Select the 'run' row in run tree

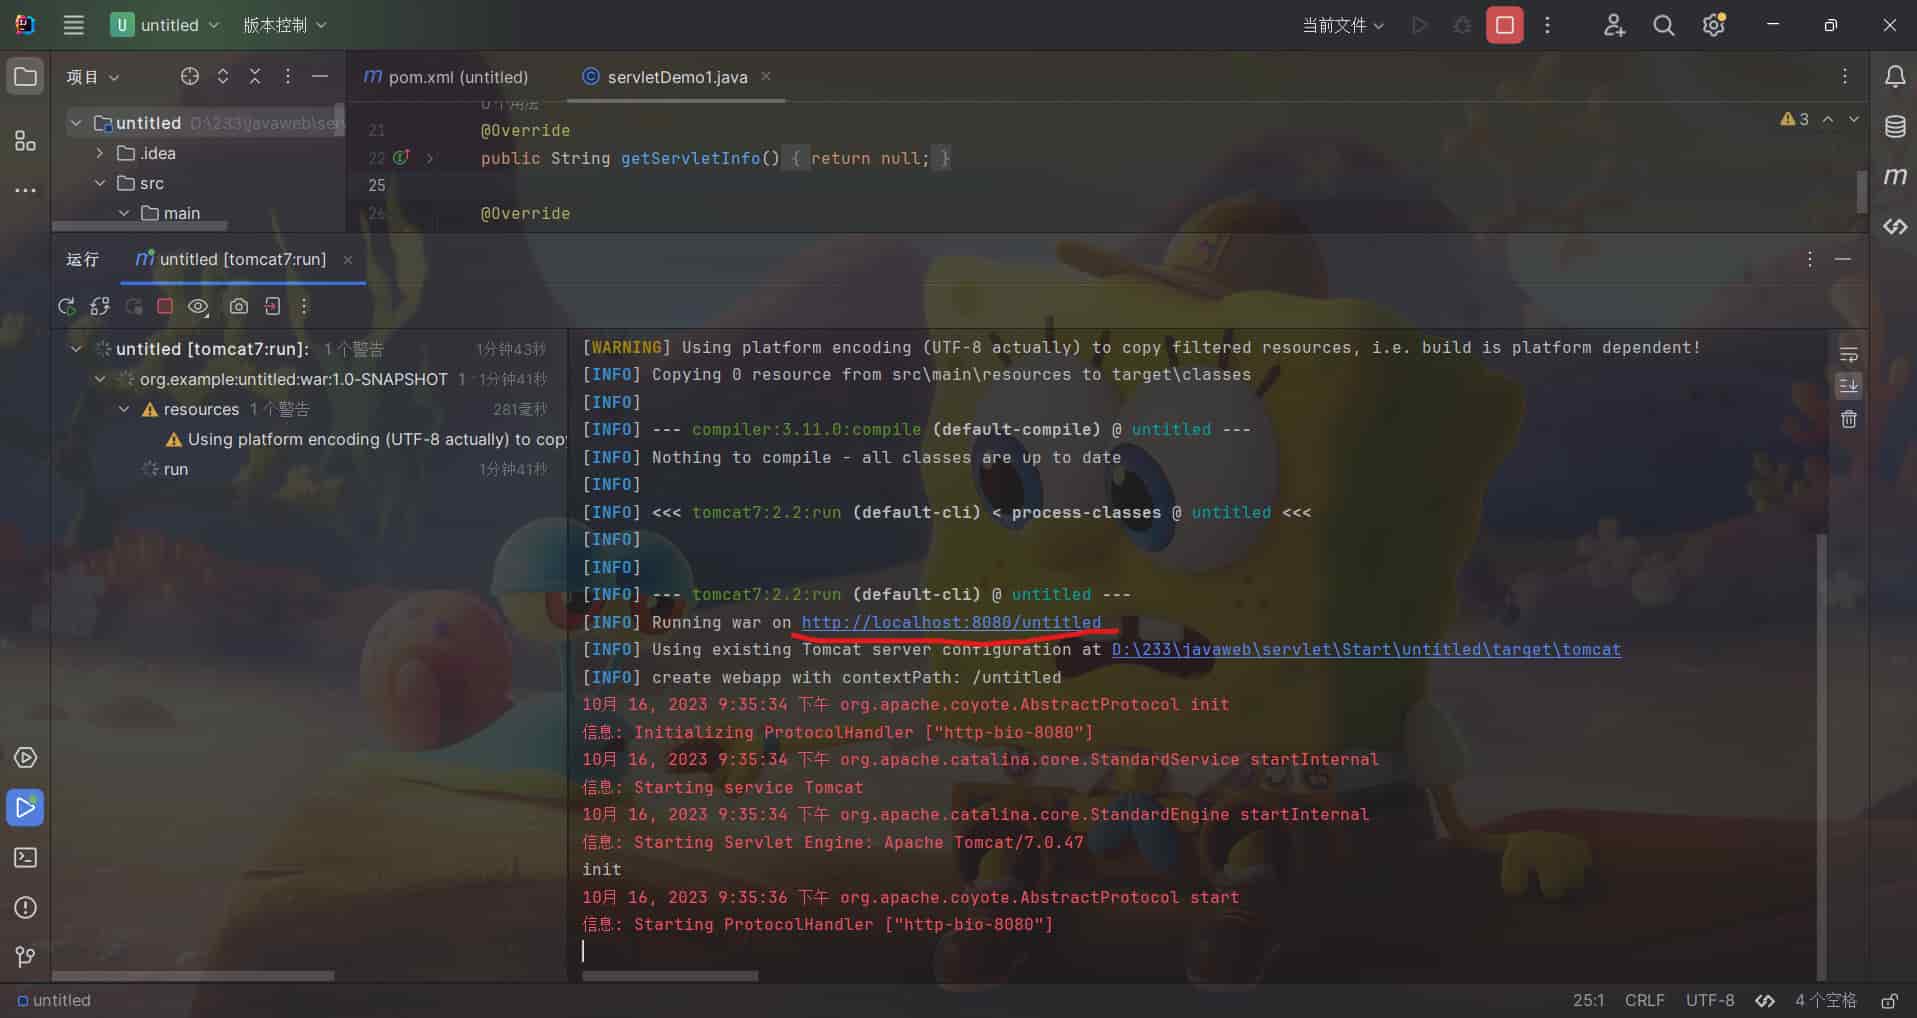[308, 469]
